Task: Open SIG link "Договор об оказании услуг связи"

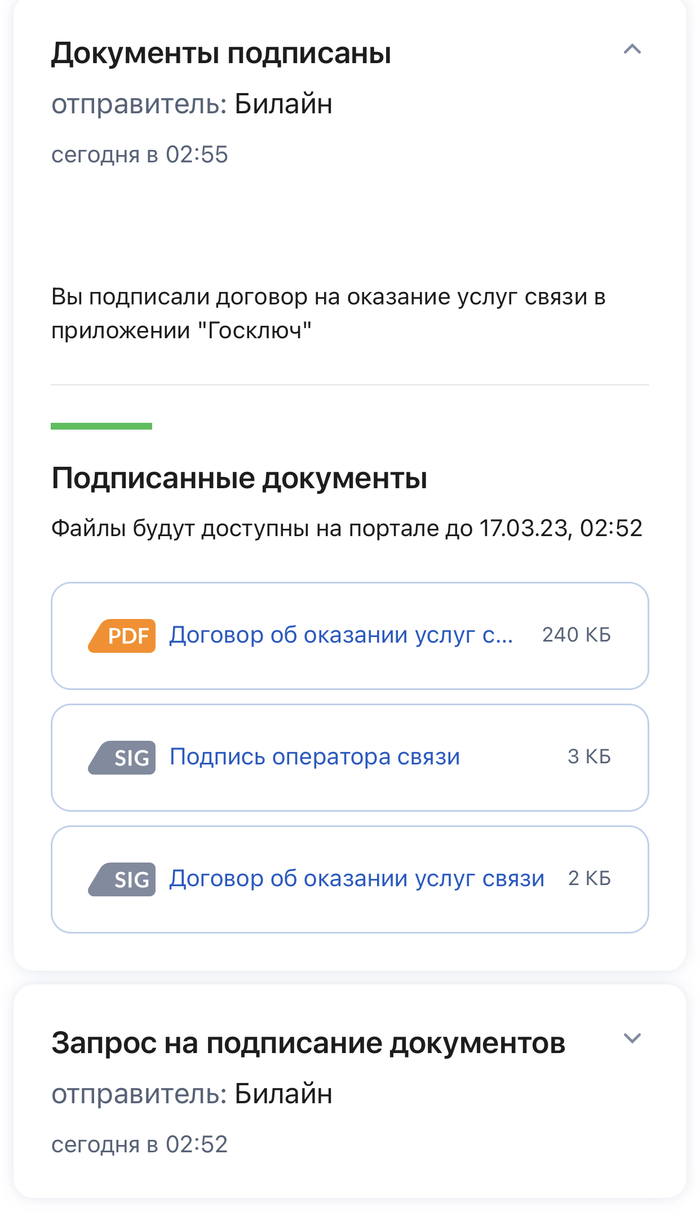Action: [356, 880]
